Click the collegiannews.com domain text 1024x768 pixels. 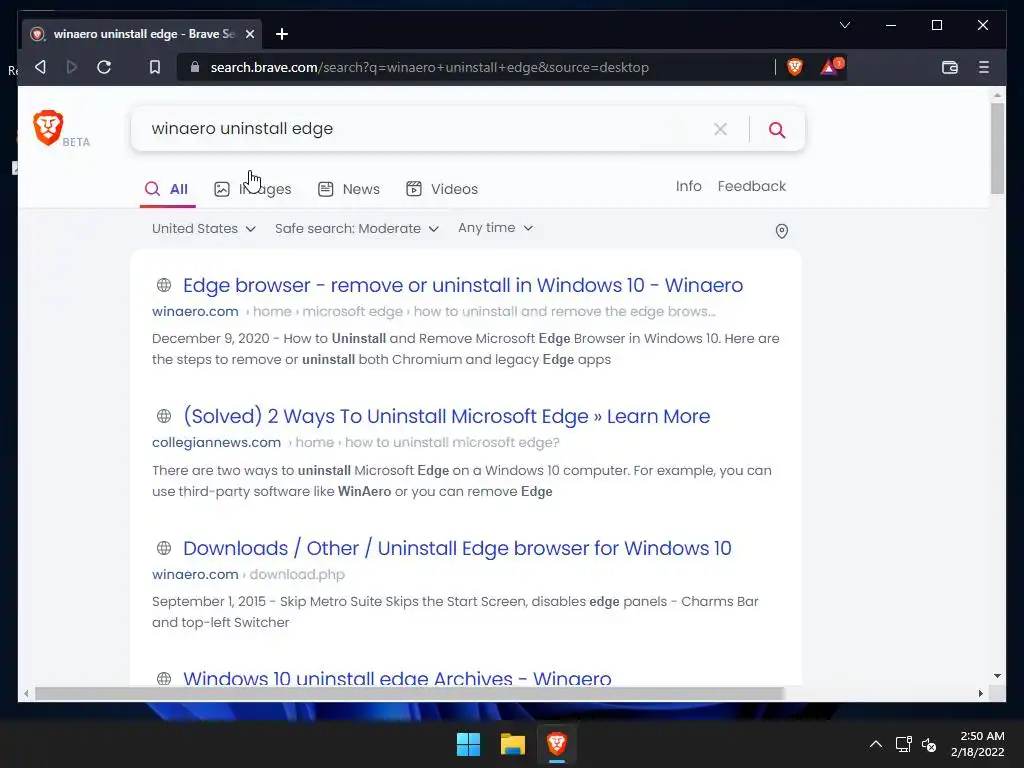216,443
